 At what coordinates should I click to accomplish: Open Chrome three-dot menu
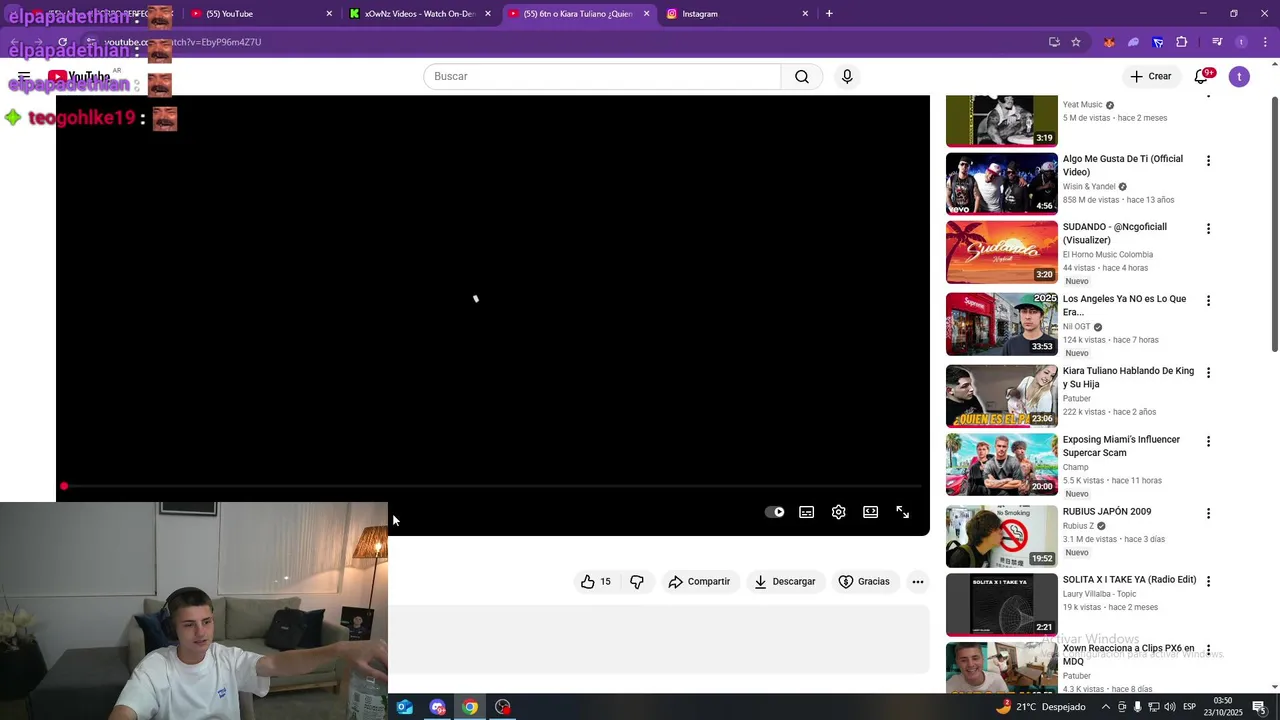click(x=1265, y=42)
